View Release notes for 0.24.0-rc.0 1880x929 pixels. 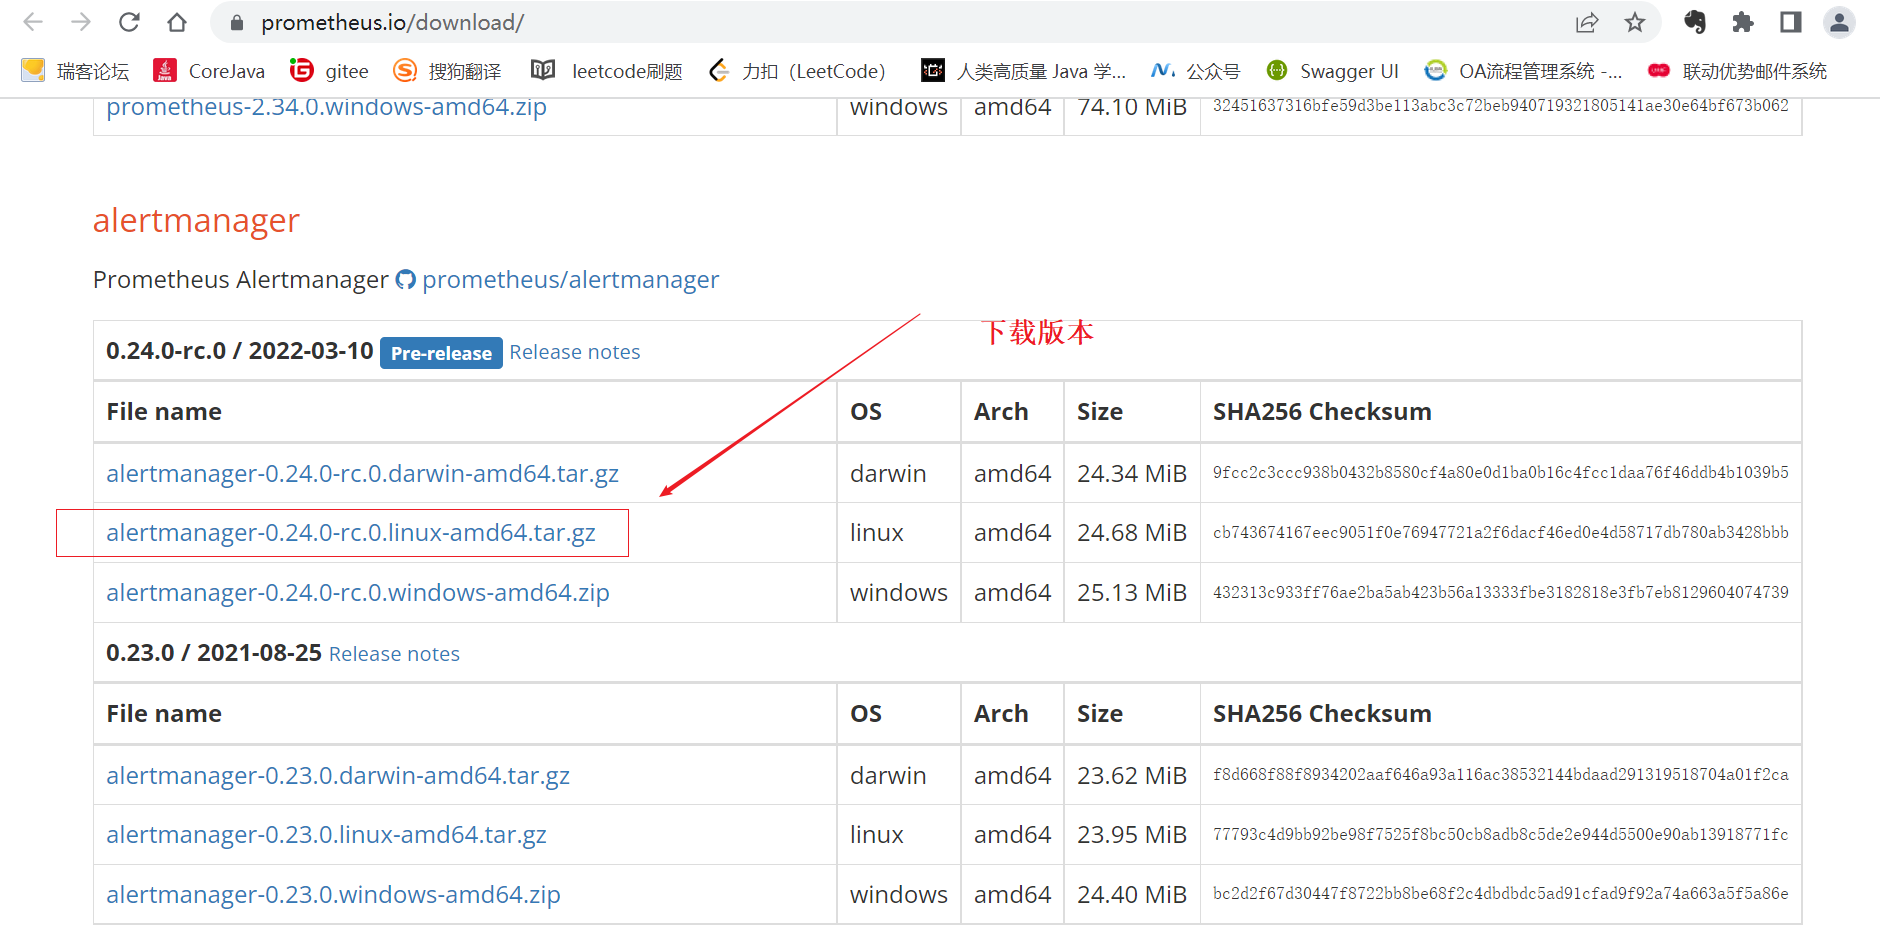574,352
